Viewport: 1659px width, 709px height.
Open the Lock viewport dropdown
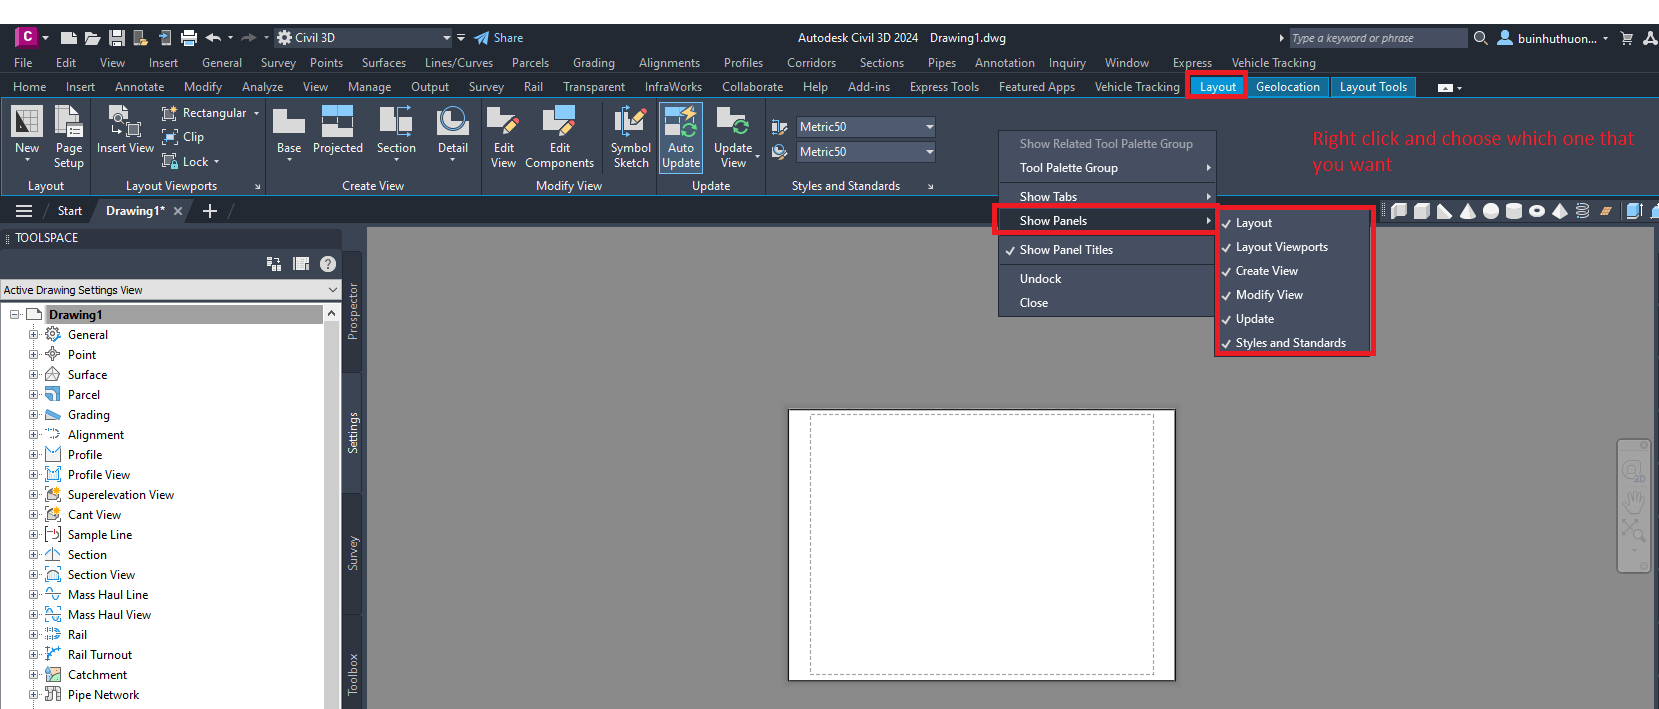[x=216, y=162]
